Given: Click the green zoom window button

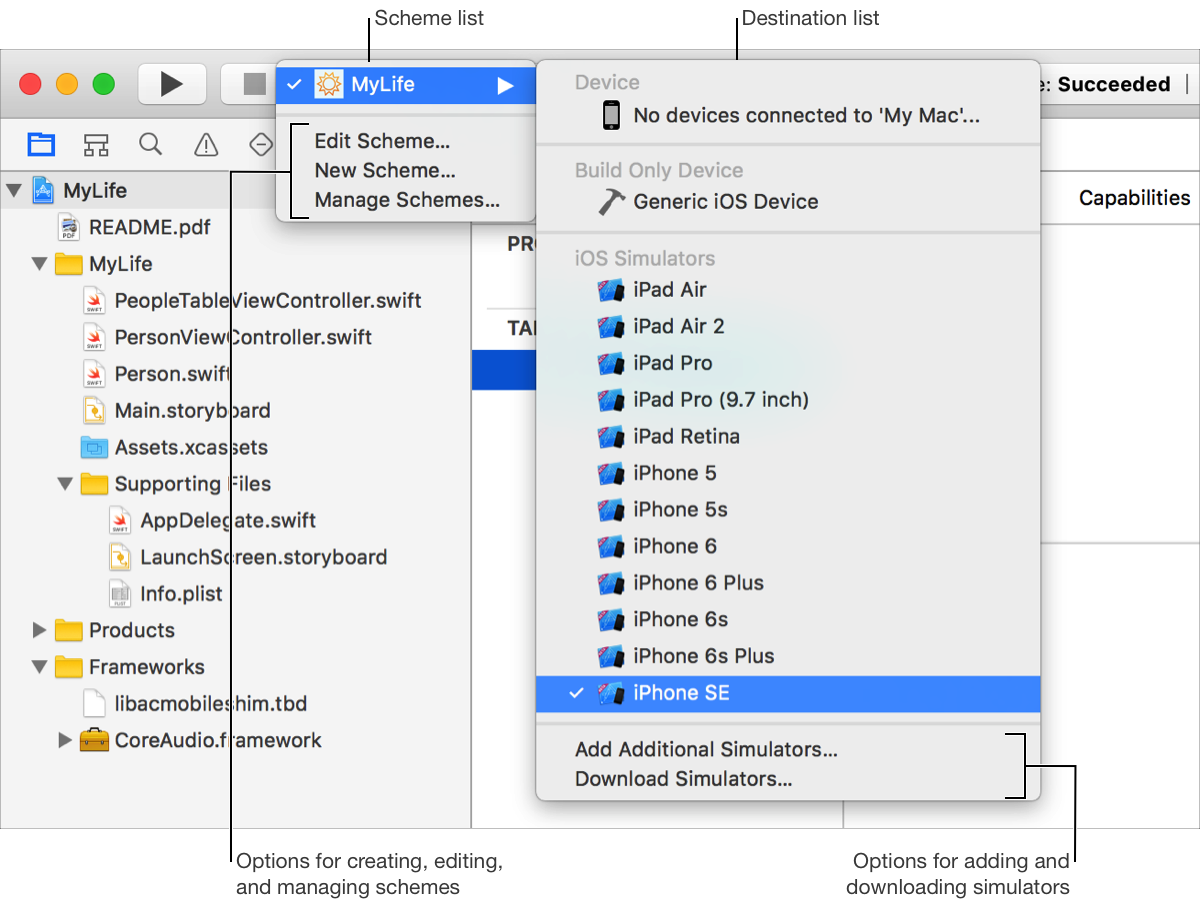Looking at the screenshot, I should (x=103, y=84).
